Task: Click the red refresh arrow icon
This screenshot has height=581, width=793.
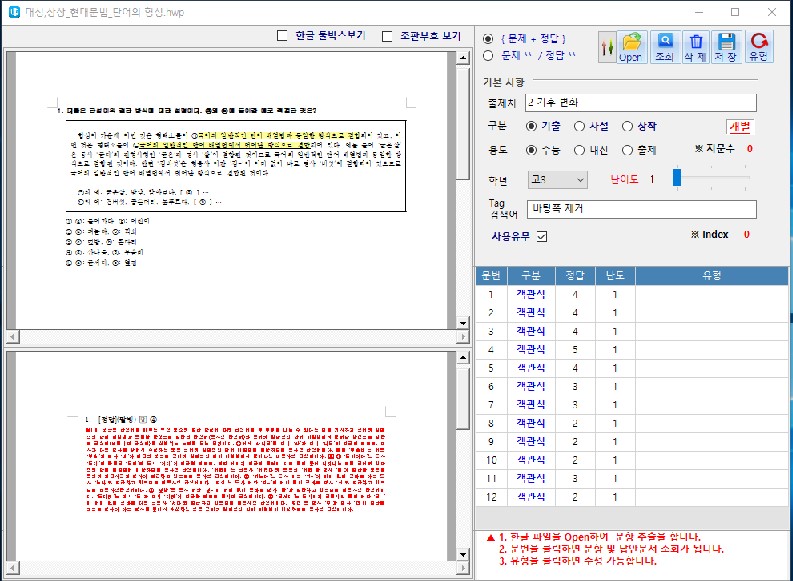Action: click(x=760, y=46)
